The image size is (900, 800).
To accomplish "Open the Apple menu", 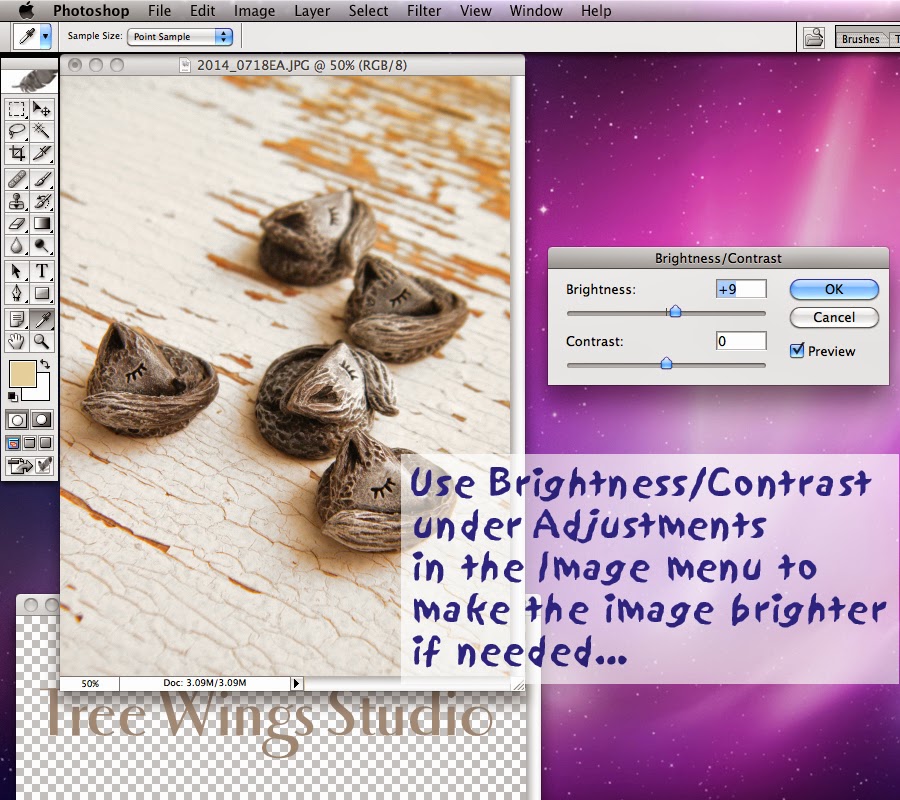I will [26, 10].
